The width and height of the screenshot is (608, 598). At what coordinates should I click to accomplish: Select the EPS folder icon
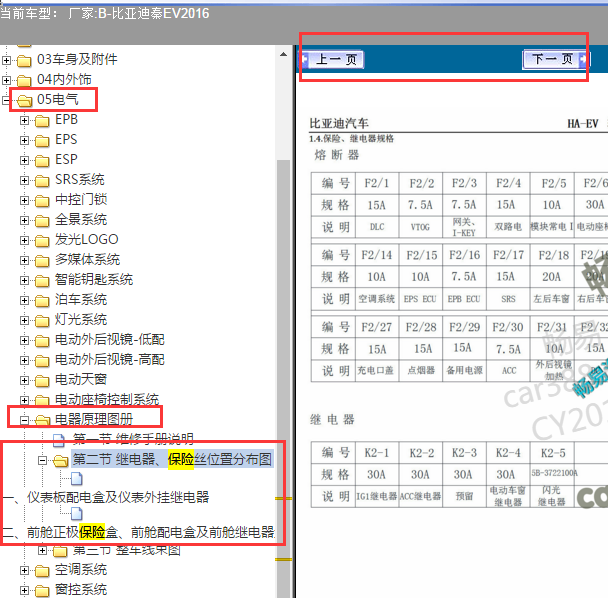coord(42,141)
